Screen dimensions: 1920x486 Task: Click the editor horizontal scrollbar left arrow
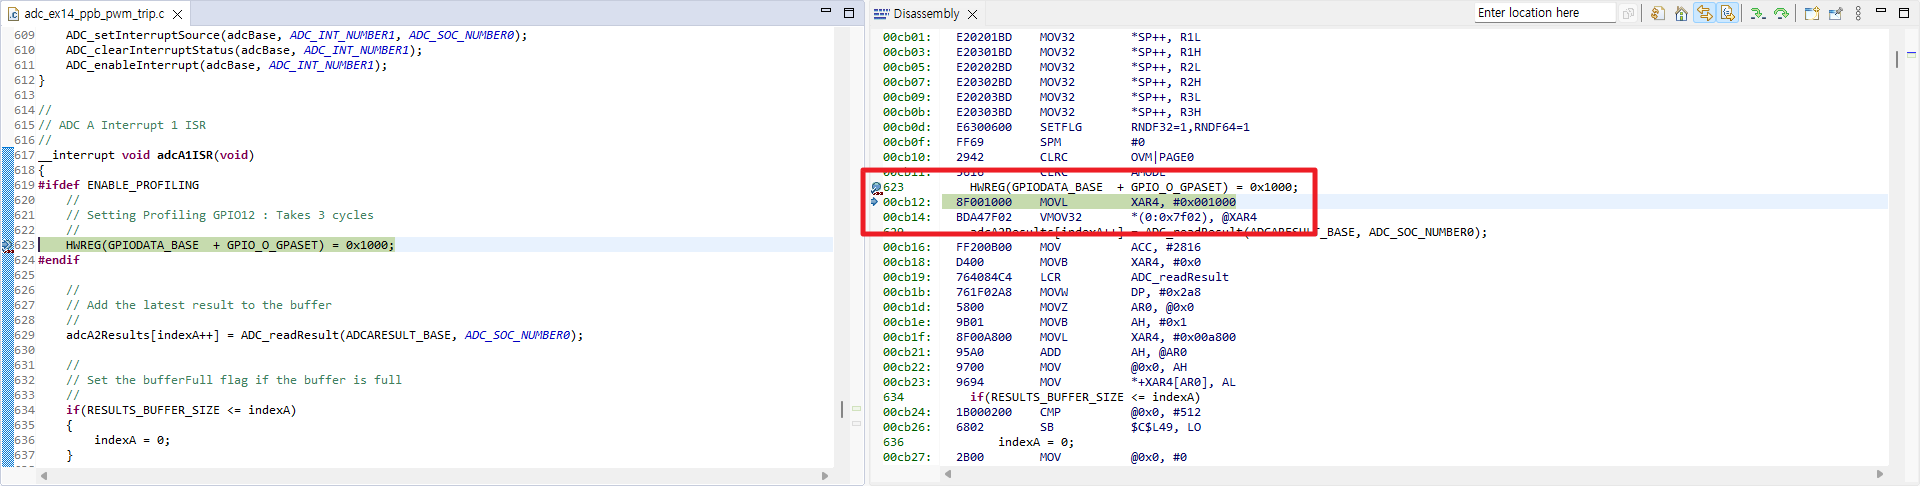coord(44,476)
